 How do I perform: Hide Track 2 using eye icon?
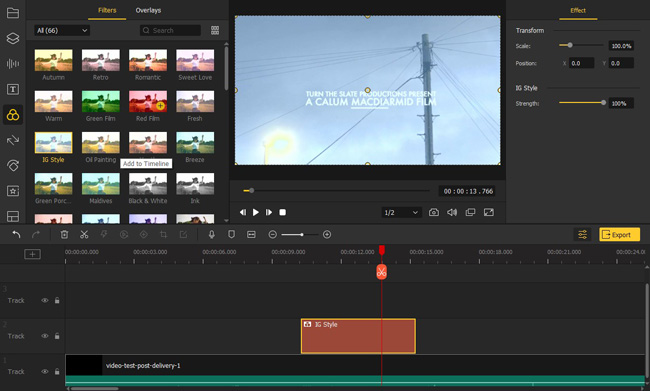[x=45, y=336]
